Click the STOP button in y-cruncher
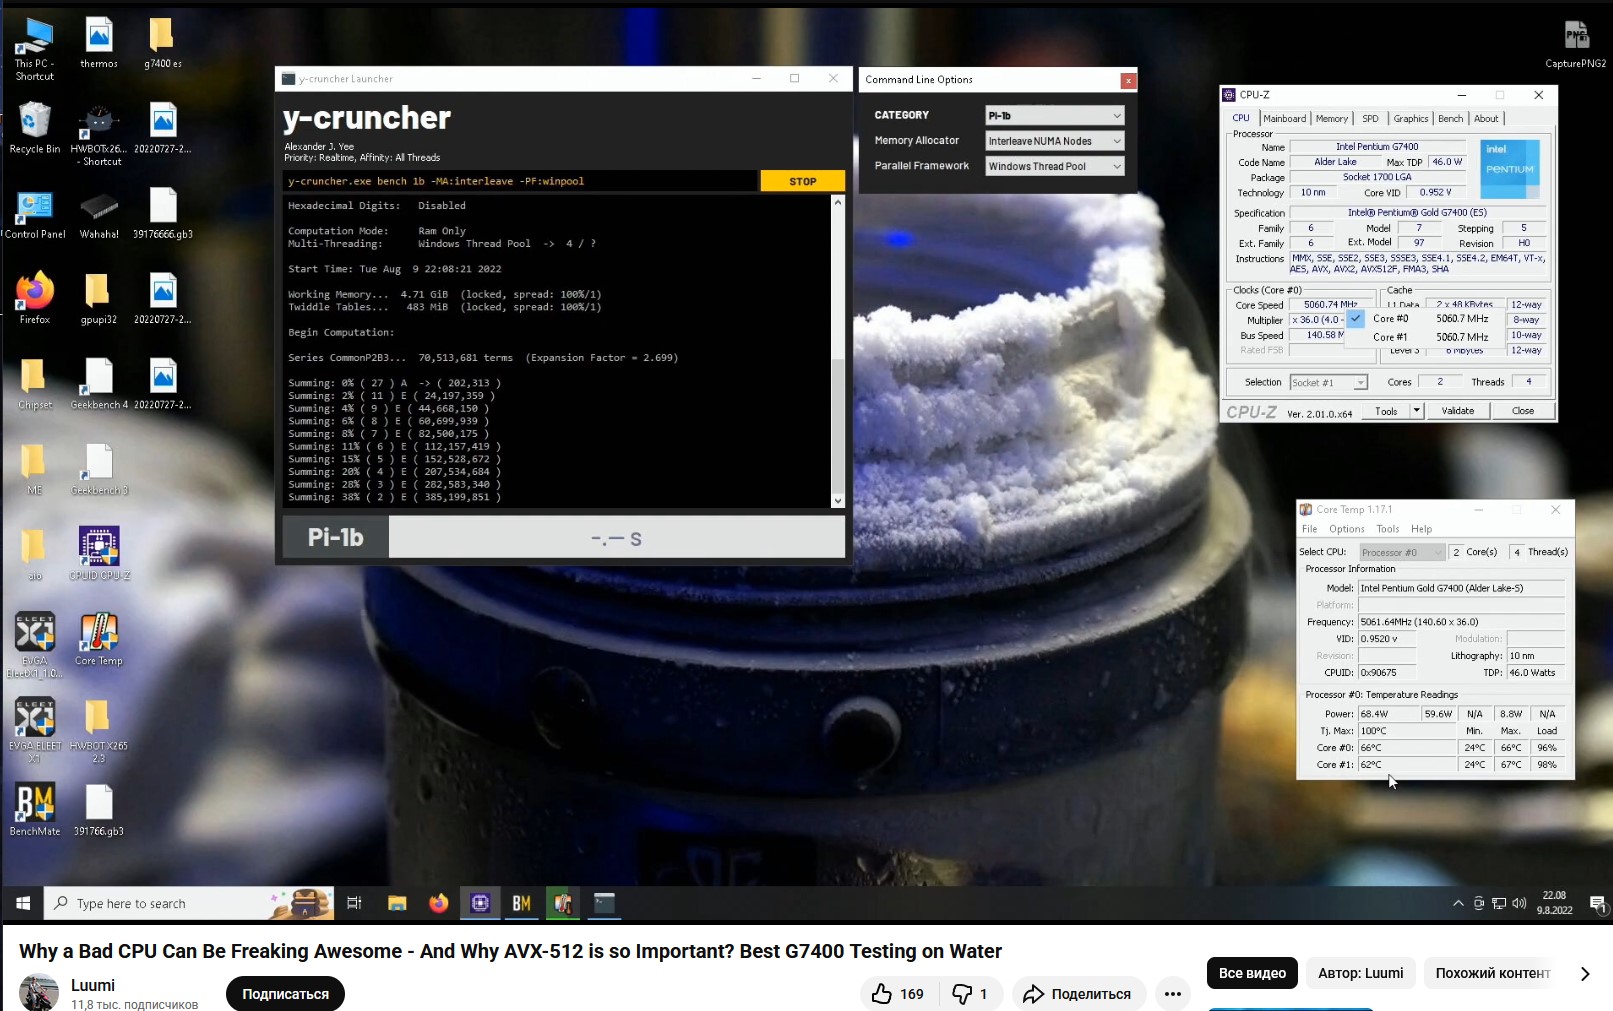The width and height of the screenshot is (1613, 1011). 803,181
